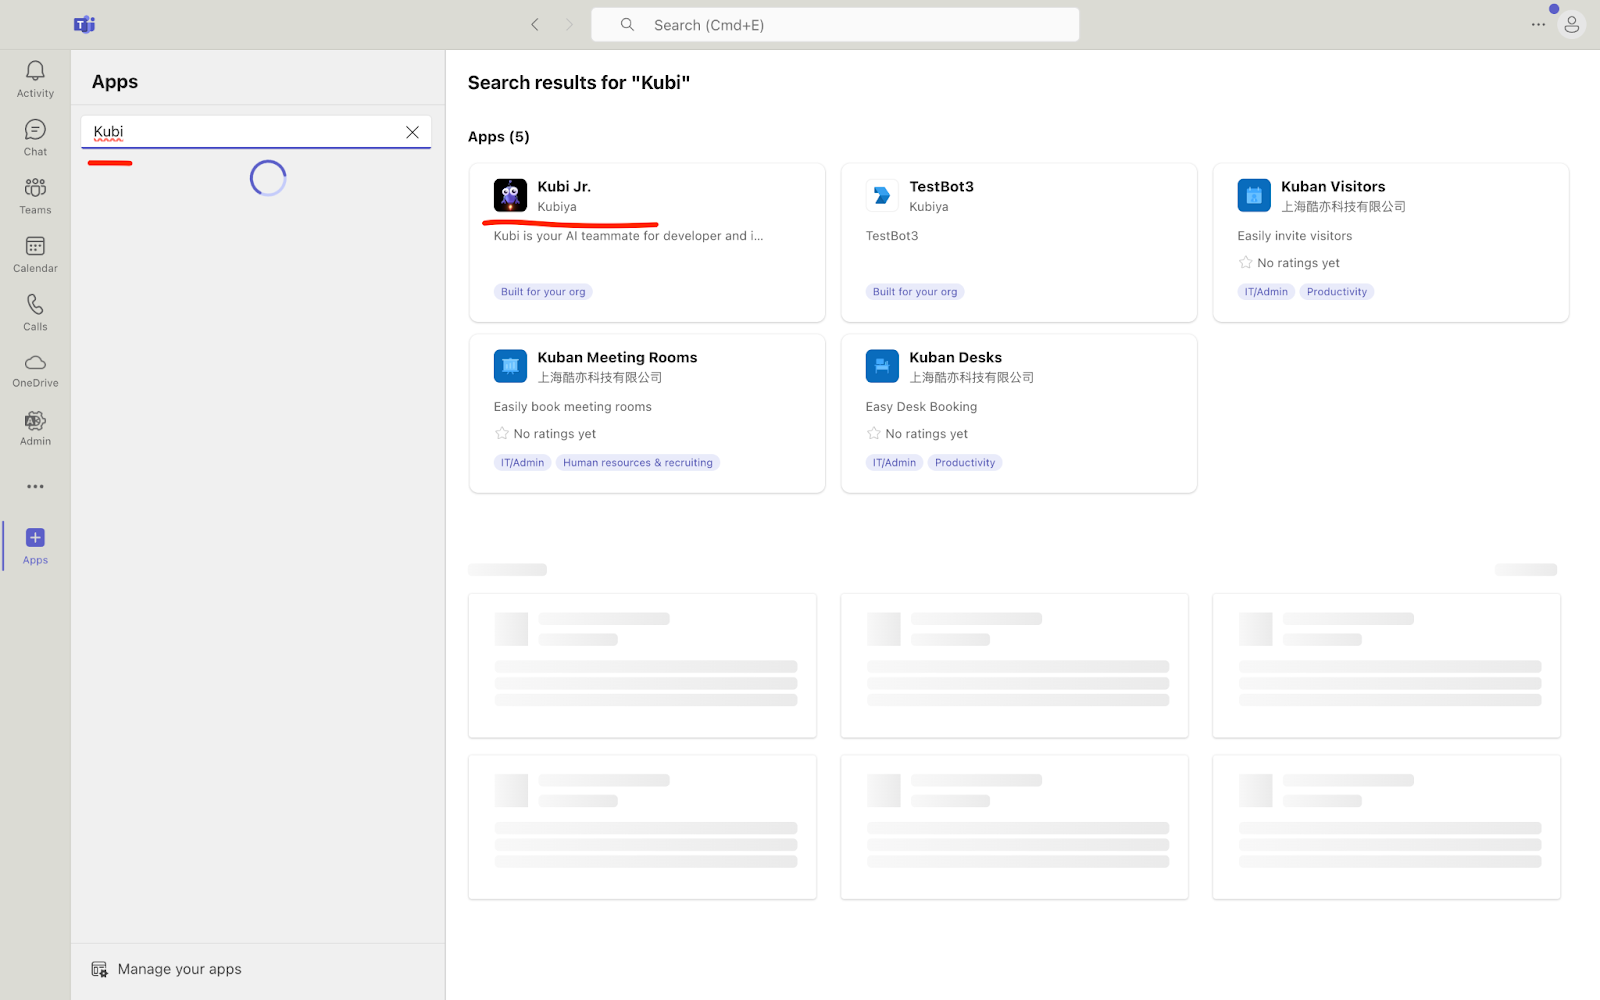The height and width of the screenshot is (1000, 1600).
Task: Open the Calendar sidebar icon
Action: [35, 246]
